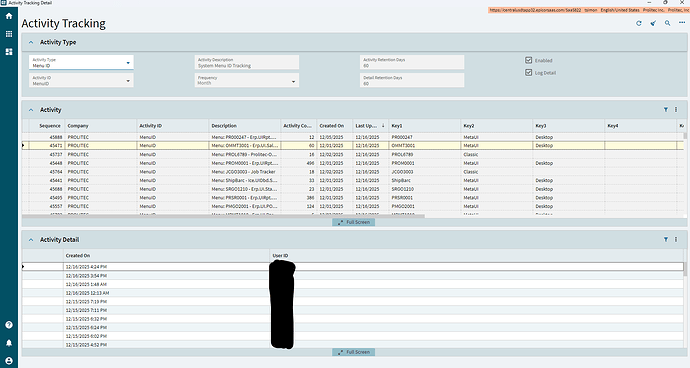Select the 12/16/2025 3:54 PM detail row
This screenshot has height=368, width=690.
[x=353, y=276]
